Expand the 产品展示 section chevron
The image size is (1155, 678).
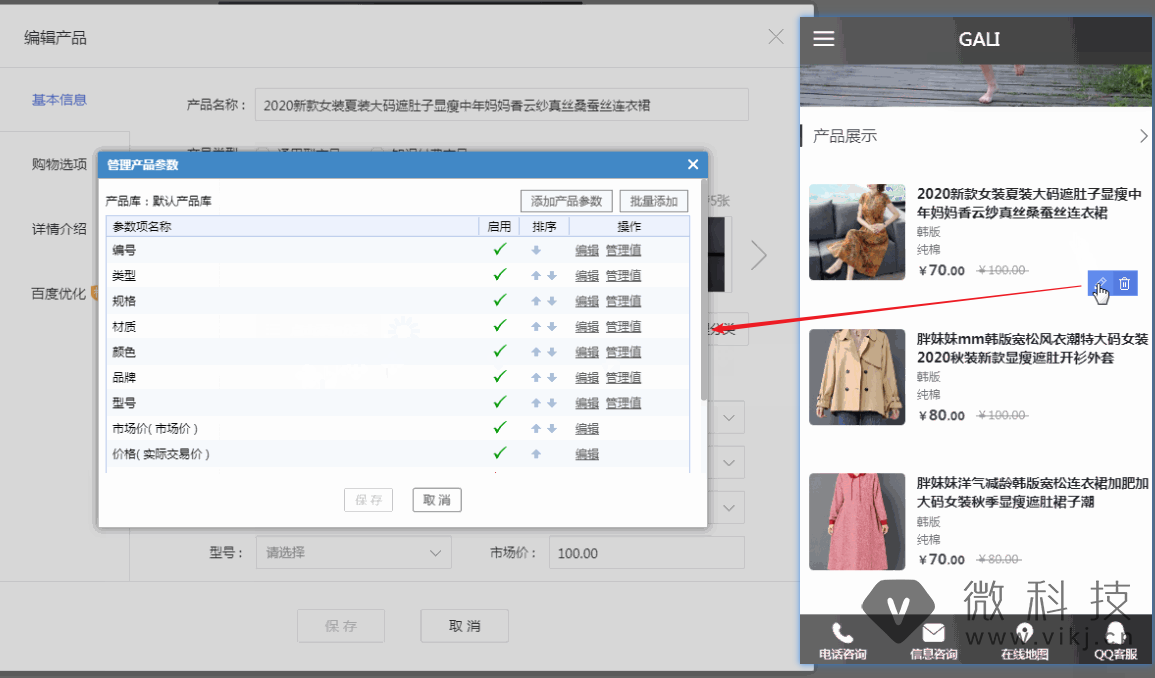(1144, 136)
